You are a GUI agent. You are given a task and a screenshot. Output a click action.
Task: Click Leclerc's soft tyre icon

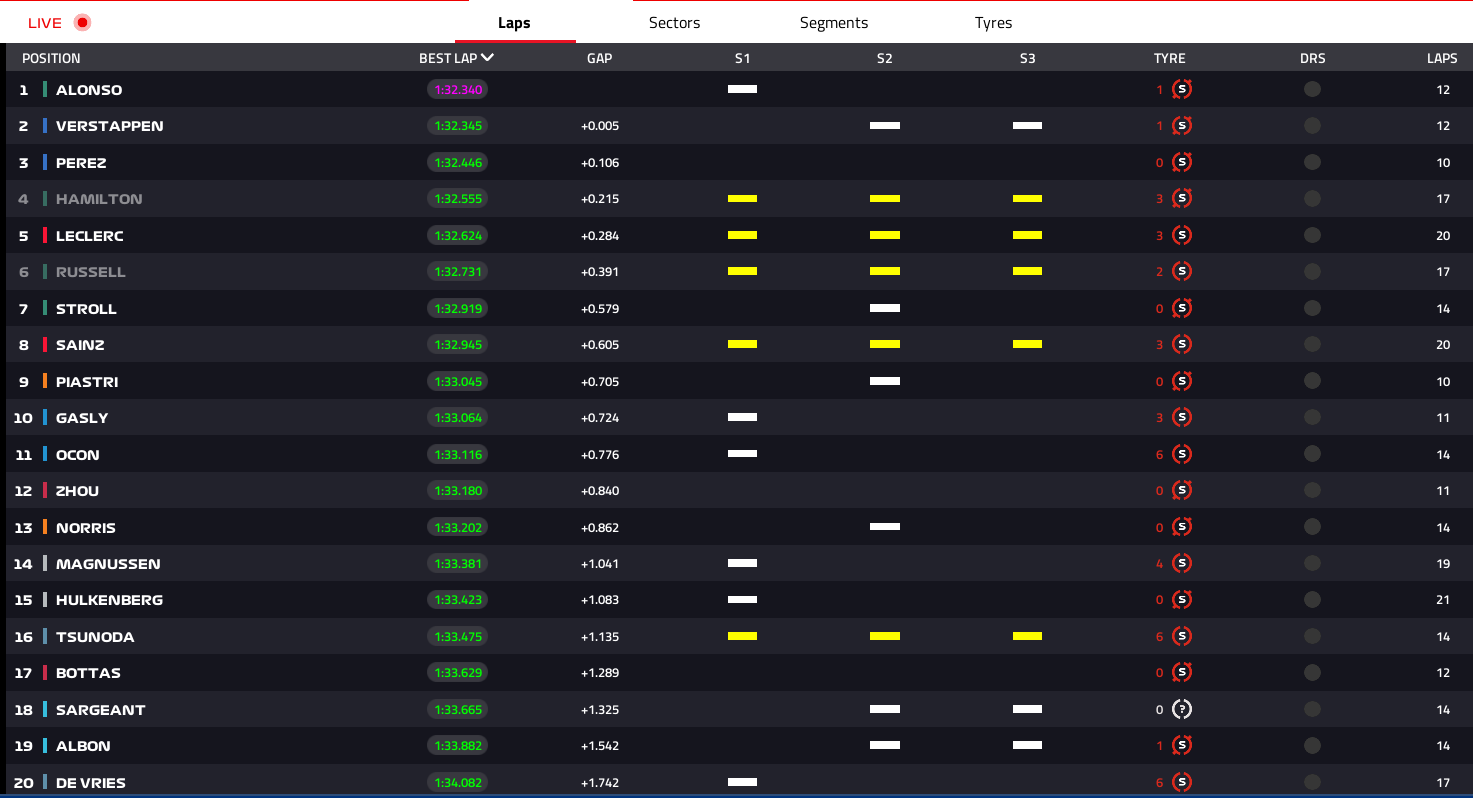[x=1182, y=235]
